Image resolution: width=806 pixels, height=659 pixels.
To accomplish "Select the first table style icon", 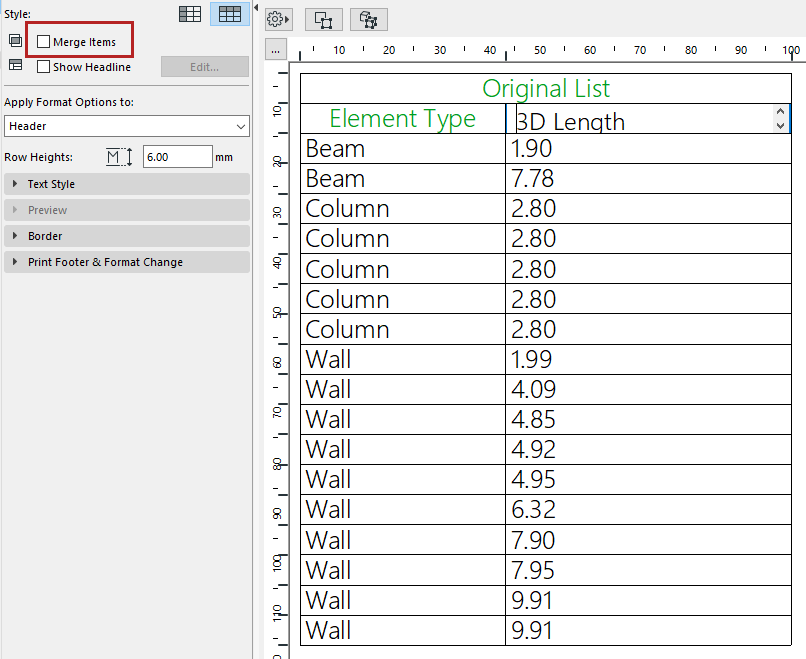I will [x=190, y=14].
